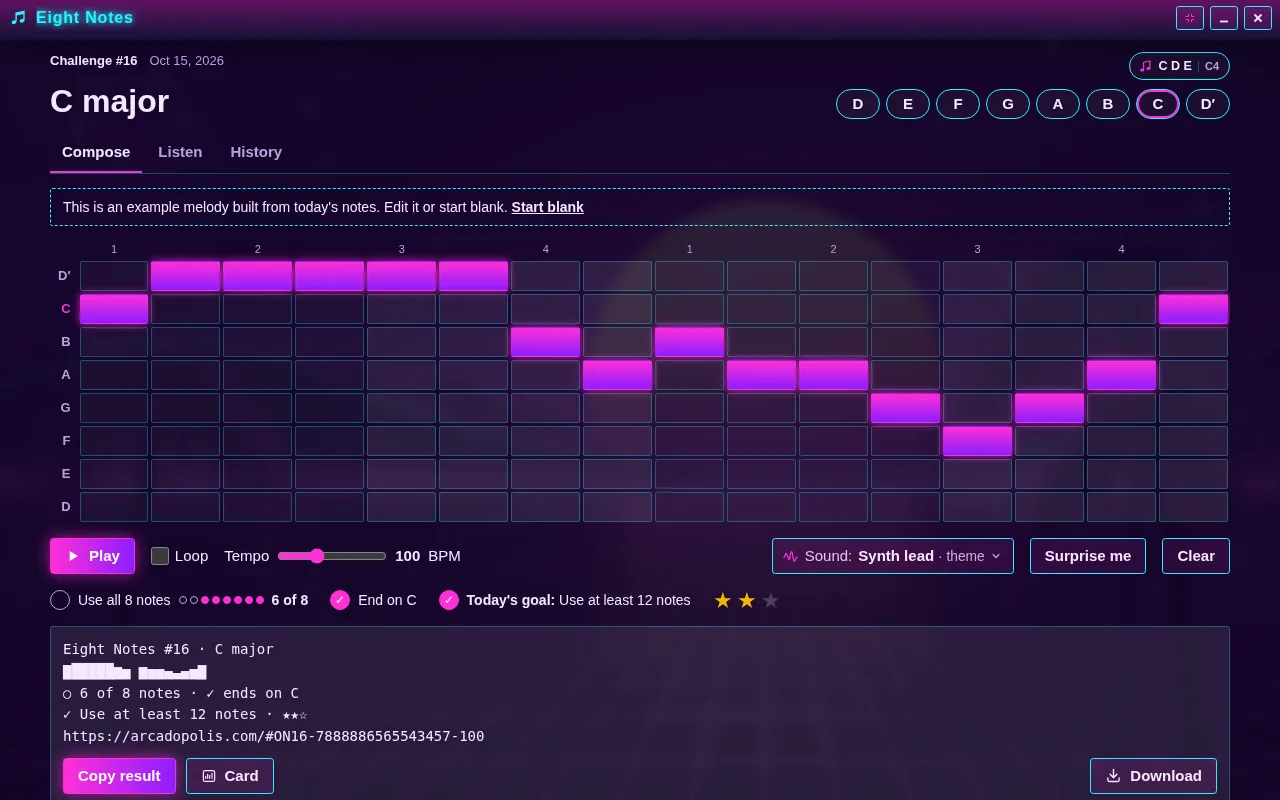1280x800 pixels.
Task: Click the first gold star rating
Action: [723, 600]
